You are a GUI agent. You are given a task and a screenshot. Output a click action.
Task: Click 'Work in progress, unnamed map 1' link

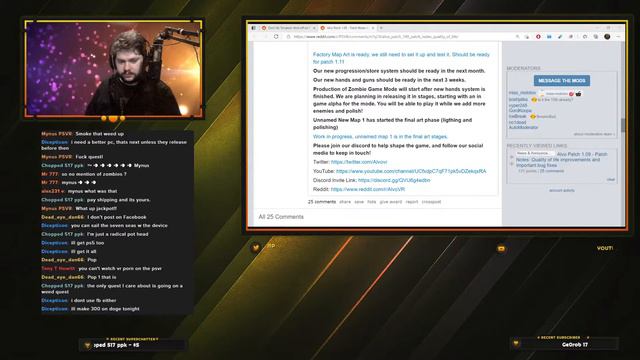pos(380,137)
